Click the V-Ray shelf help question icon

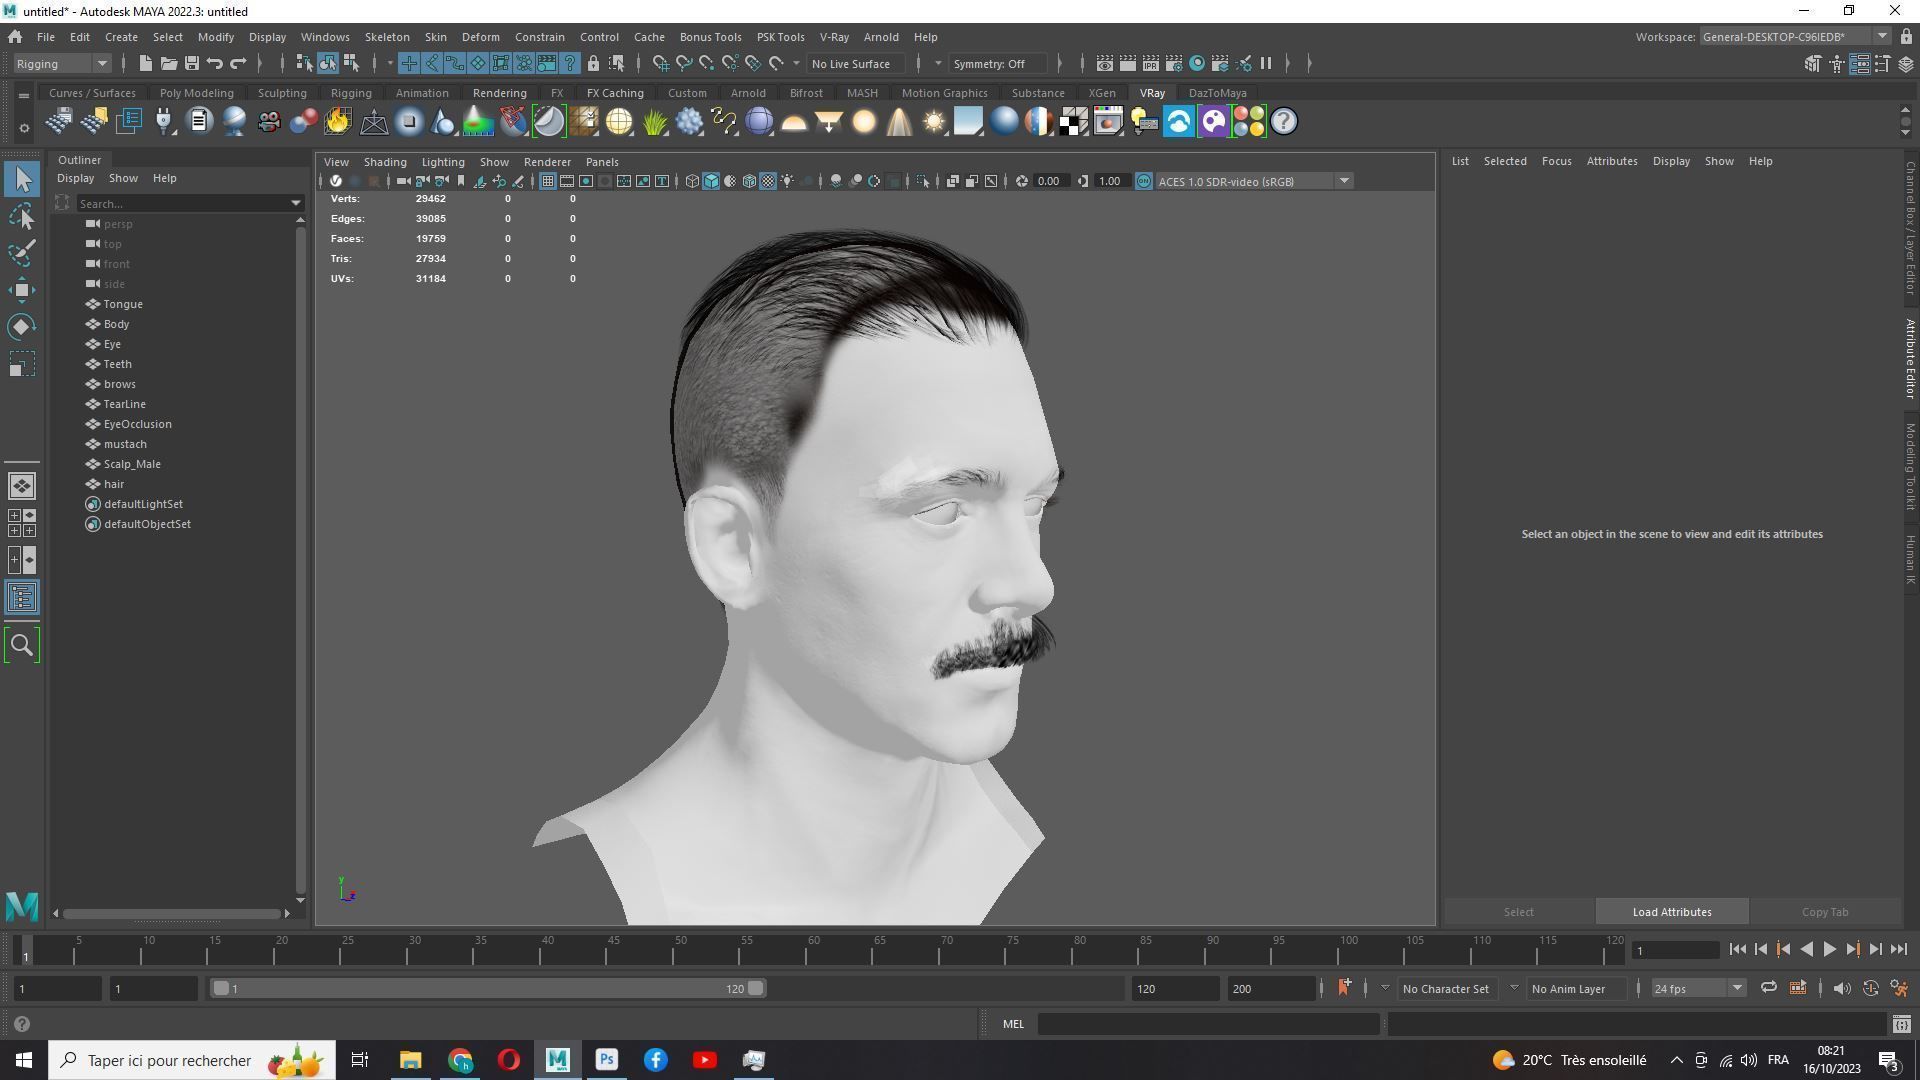[x=1284, y=122]
